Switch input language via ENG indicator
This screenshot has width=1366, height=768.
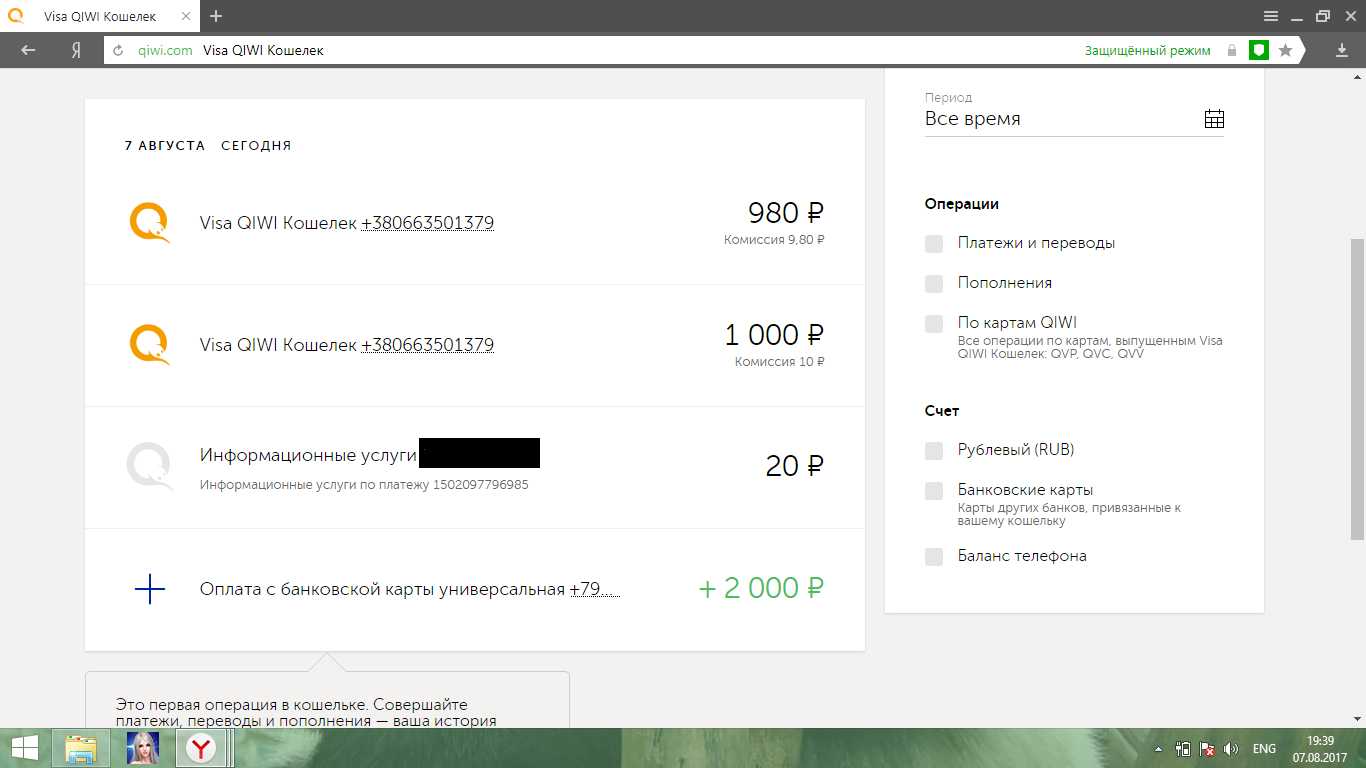[x=1264, y=749]
